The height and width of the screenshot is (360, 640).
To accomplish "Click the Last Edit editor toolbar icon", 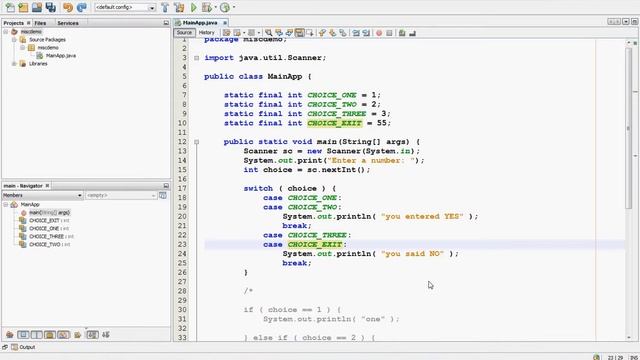I will pos(227,33).
